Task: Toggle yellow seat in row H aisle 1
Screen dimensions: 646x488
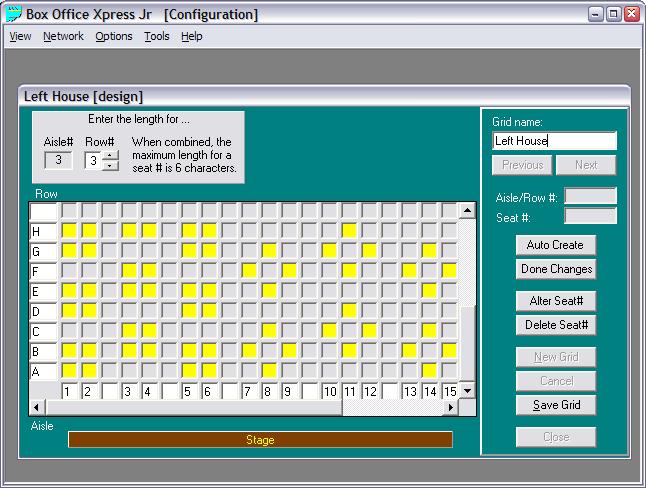Action: [x=69, y=230]
